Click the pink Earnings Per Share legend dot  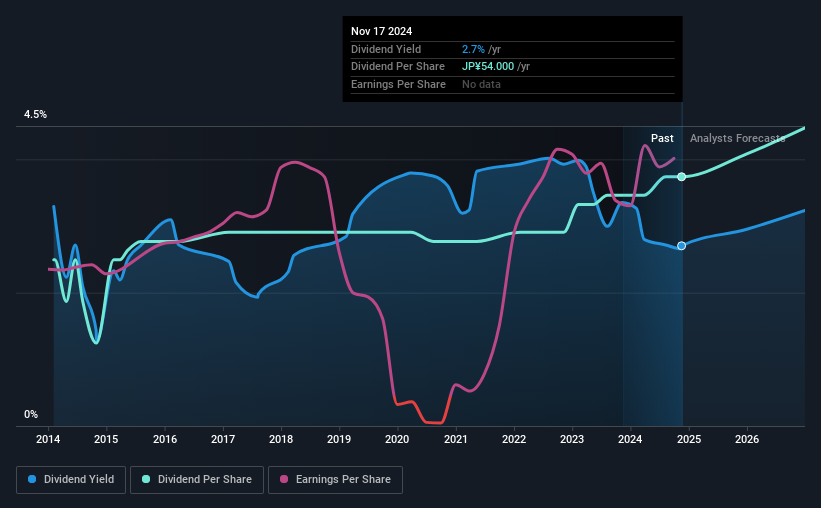coord(284,479)
